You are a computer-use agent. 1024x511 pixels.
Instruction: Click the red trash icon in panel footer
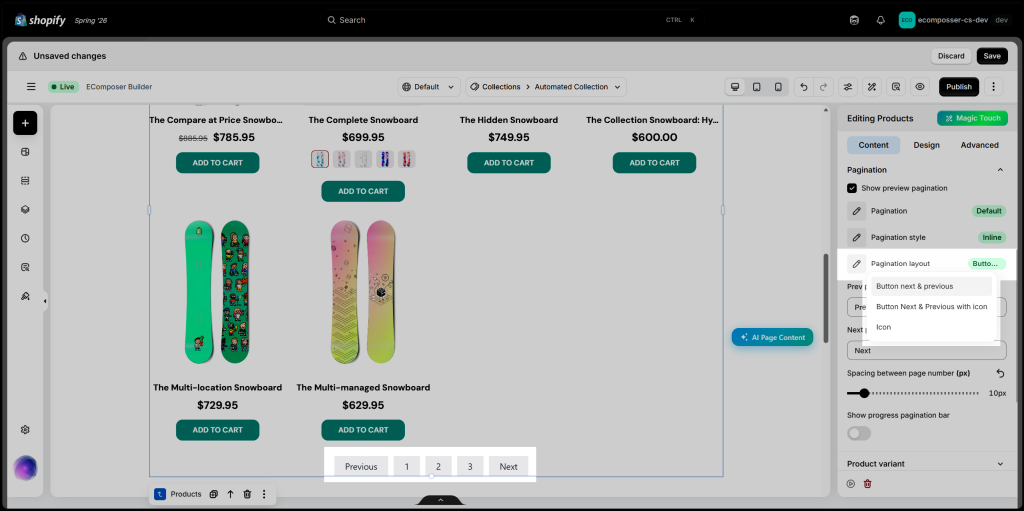[867, 484]
